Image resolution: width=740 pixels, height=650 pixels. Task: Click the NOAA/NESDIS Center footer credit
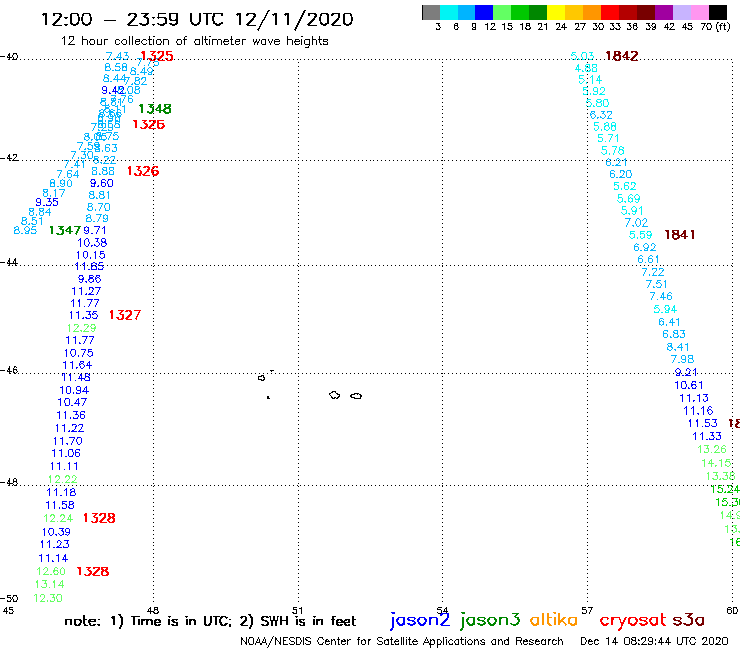[402, 641]
